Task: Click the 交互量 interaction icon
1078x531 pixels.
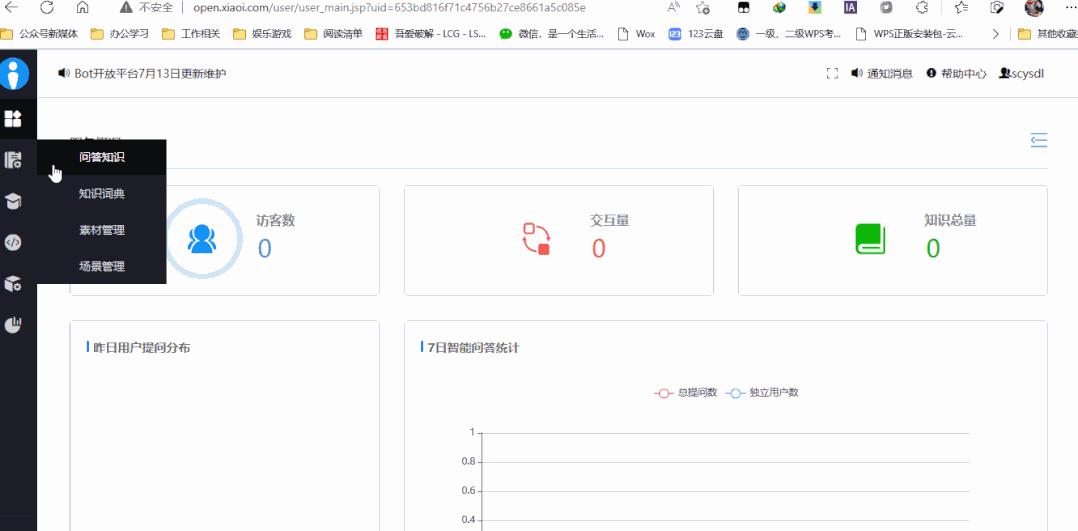Action: [536, 239]
